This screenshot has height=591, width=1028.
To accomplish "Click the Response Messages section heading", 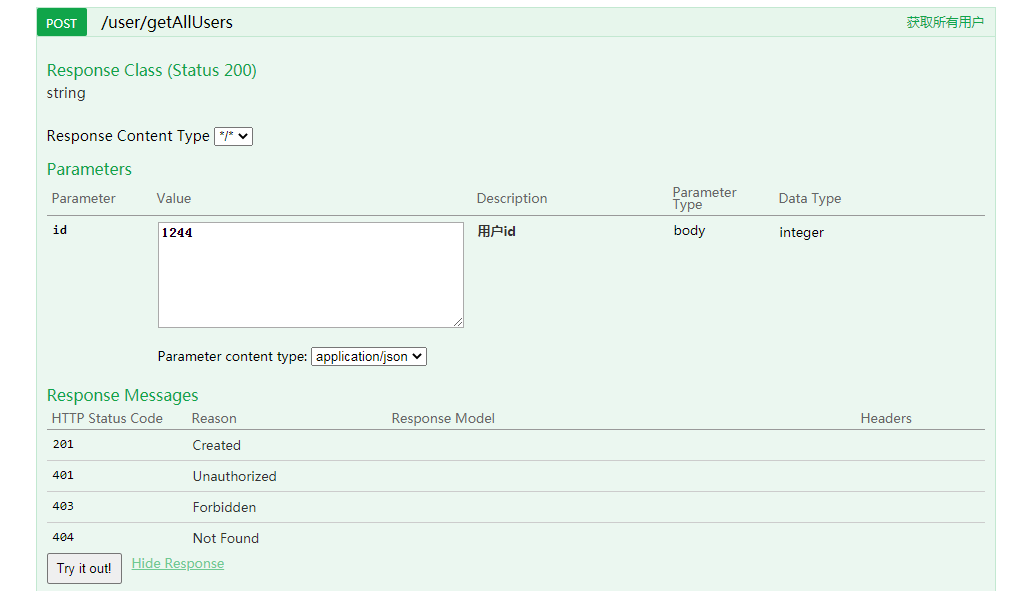I will (122, 395).
